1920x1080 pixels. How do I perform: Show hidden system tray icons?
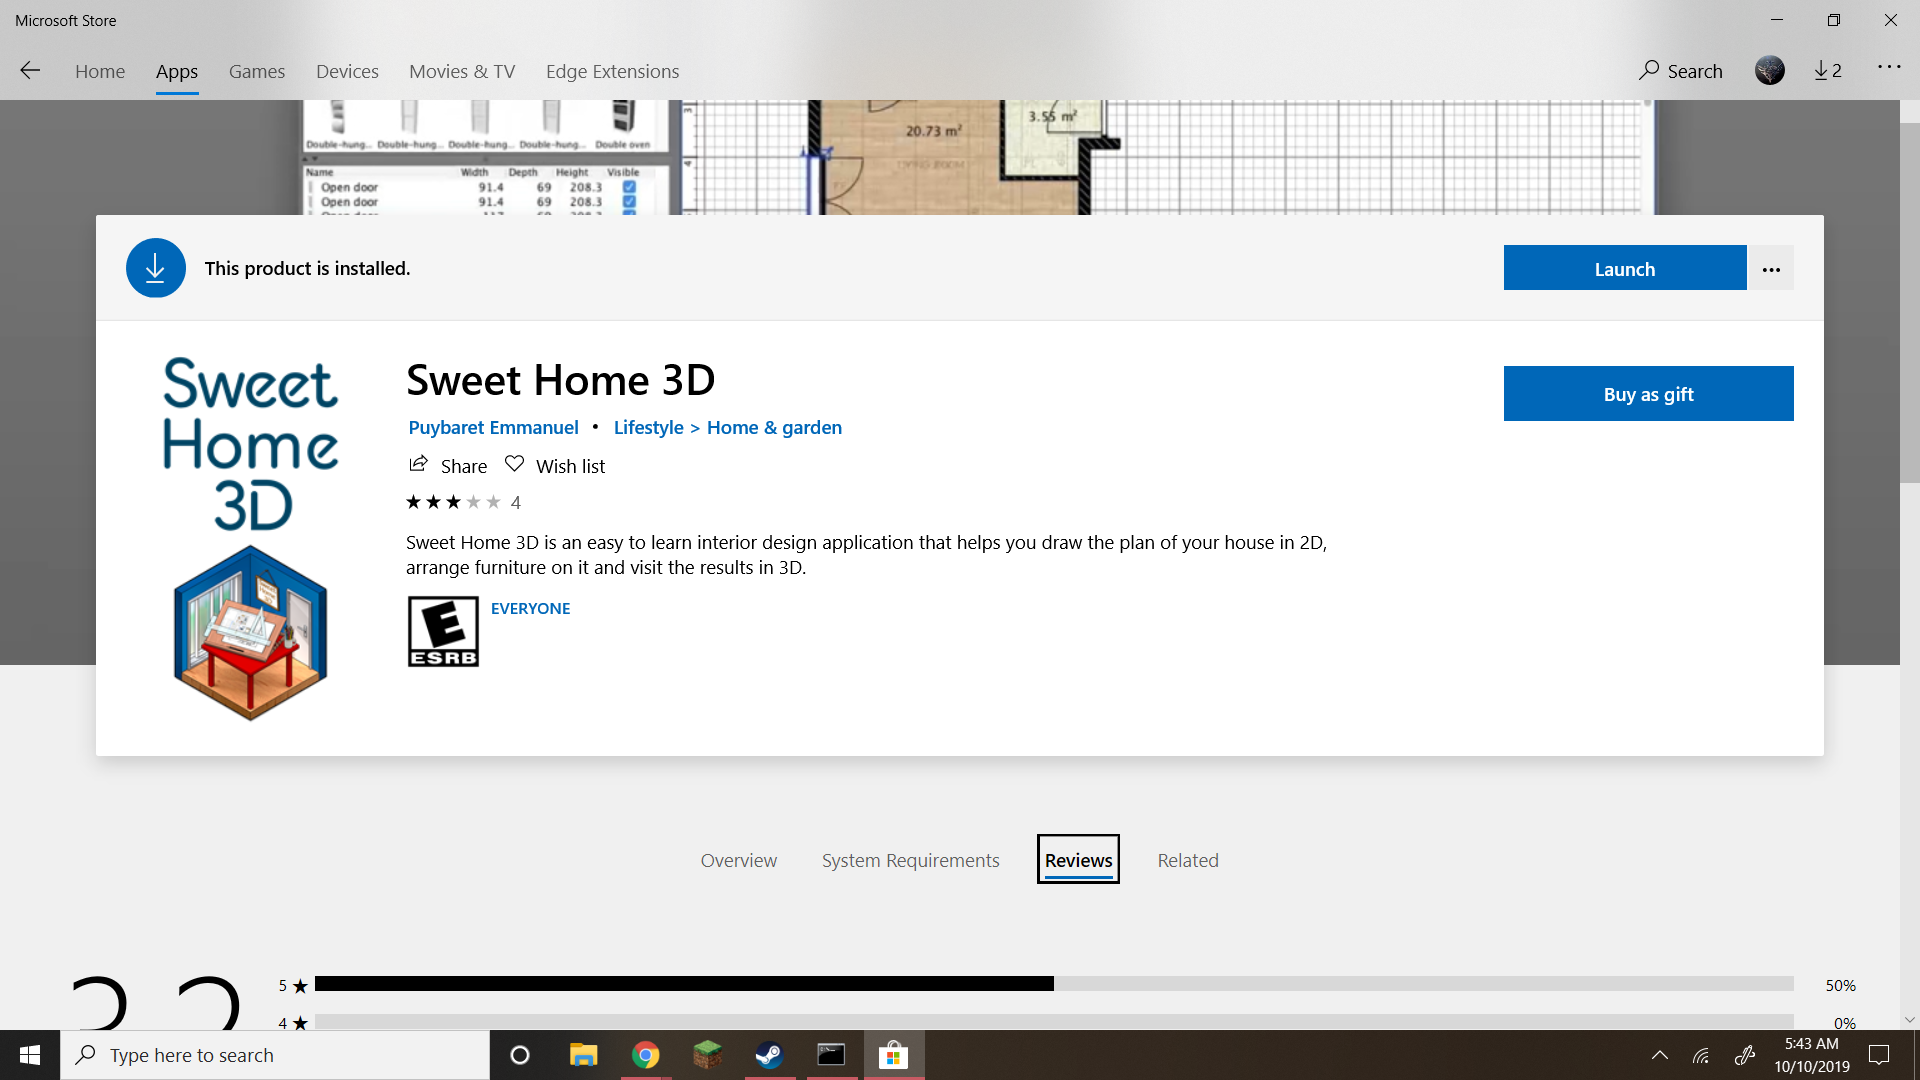1659,1055
